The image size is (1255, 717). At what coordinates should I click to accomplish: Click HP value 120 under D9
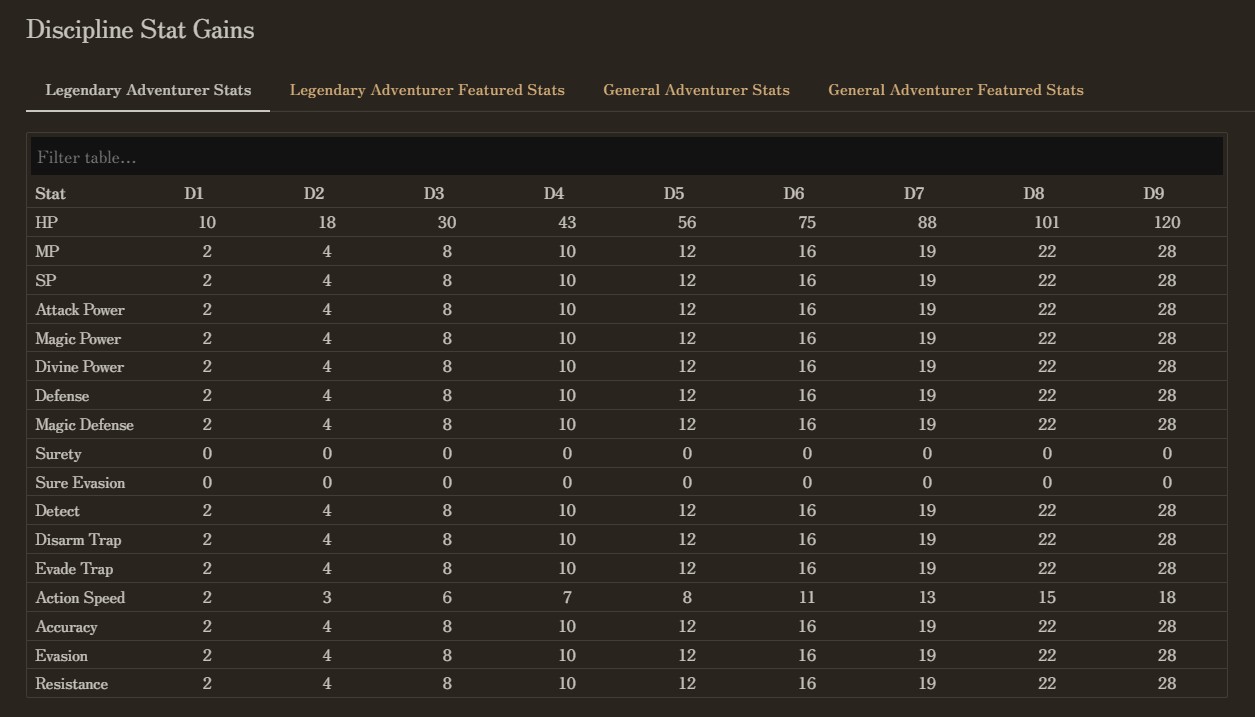pos(1167,222)
